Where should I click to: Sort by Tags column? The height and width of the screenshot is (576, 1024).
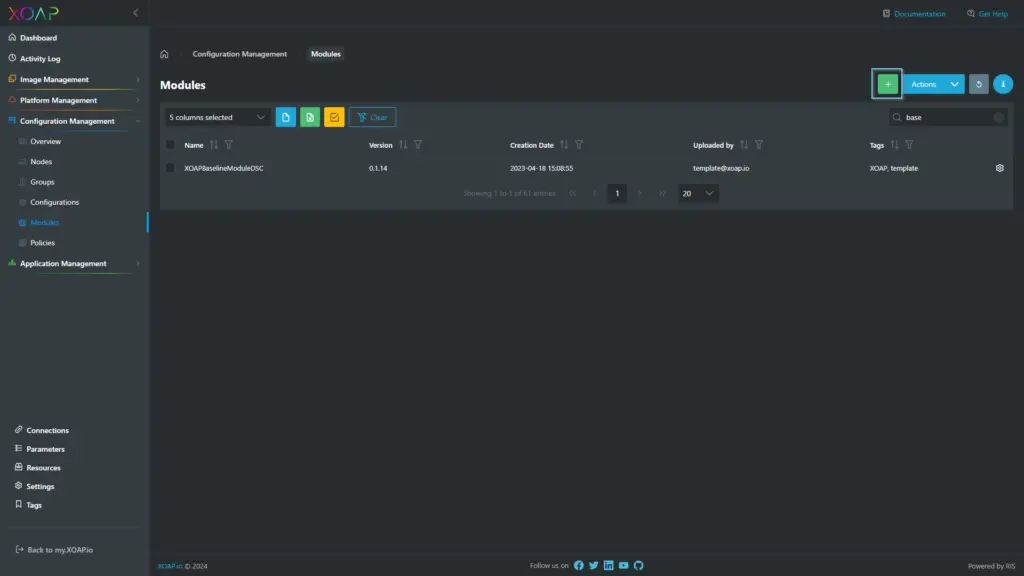click(895, 145)
